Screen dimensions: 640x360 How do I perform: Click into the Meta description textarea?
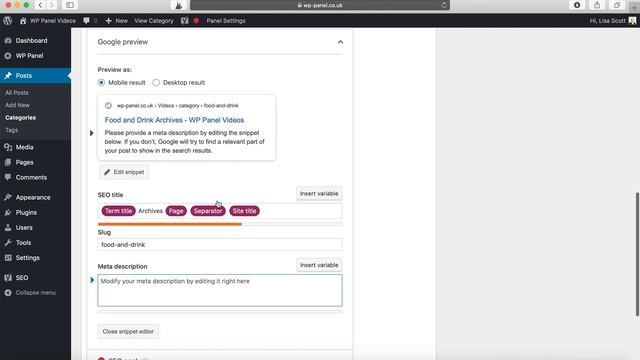point(220,290)
